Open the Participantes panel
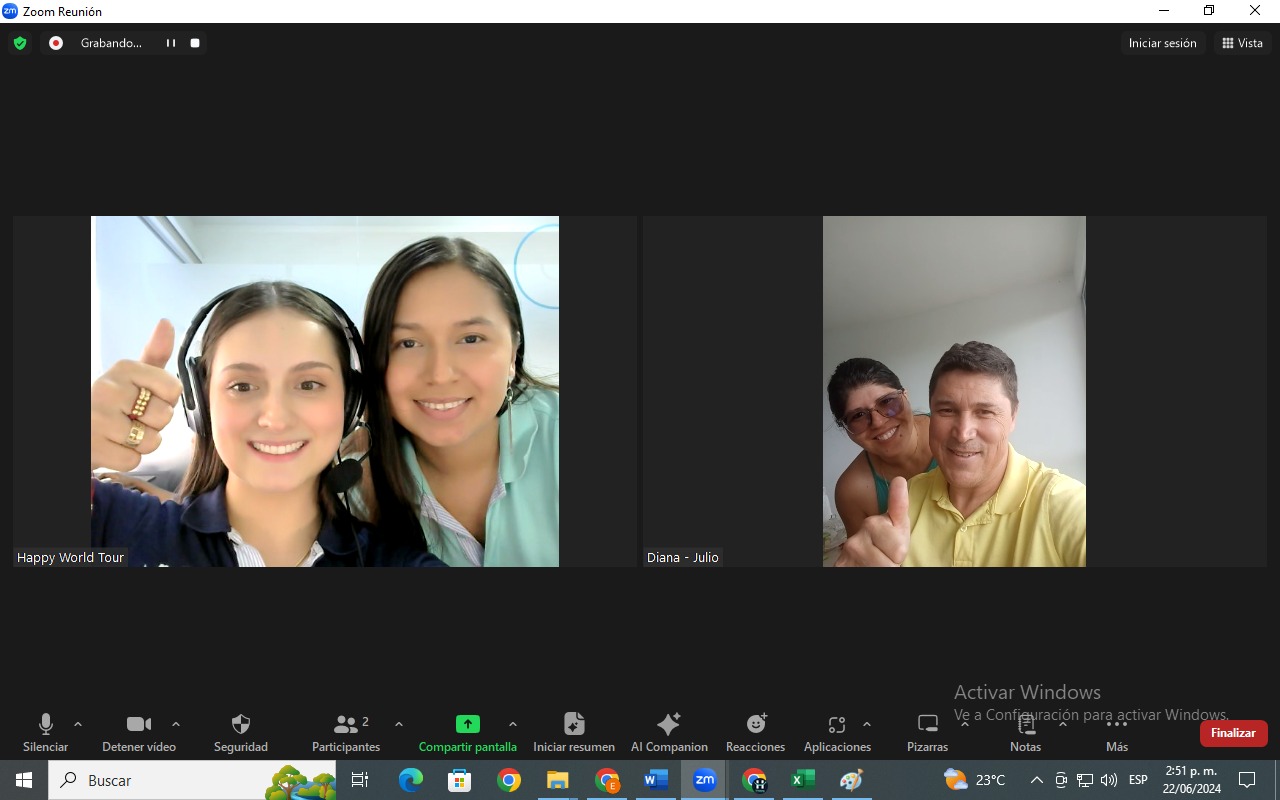The width and height of the screenshot is (1280, 800). 346,733
